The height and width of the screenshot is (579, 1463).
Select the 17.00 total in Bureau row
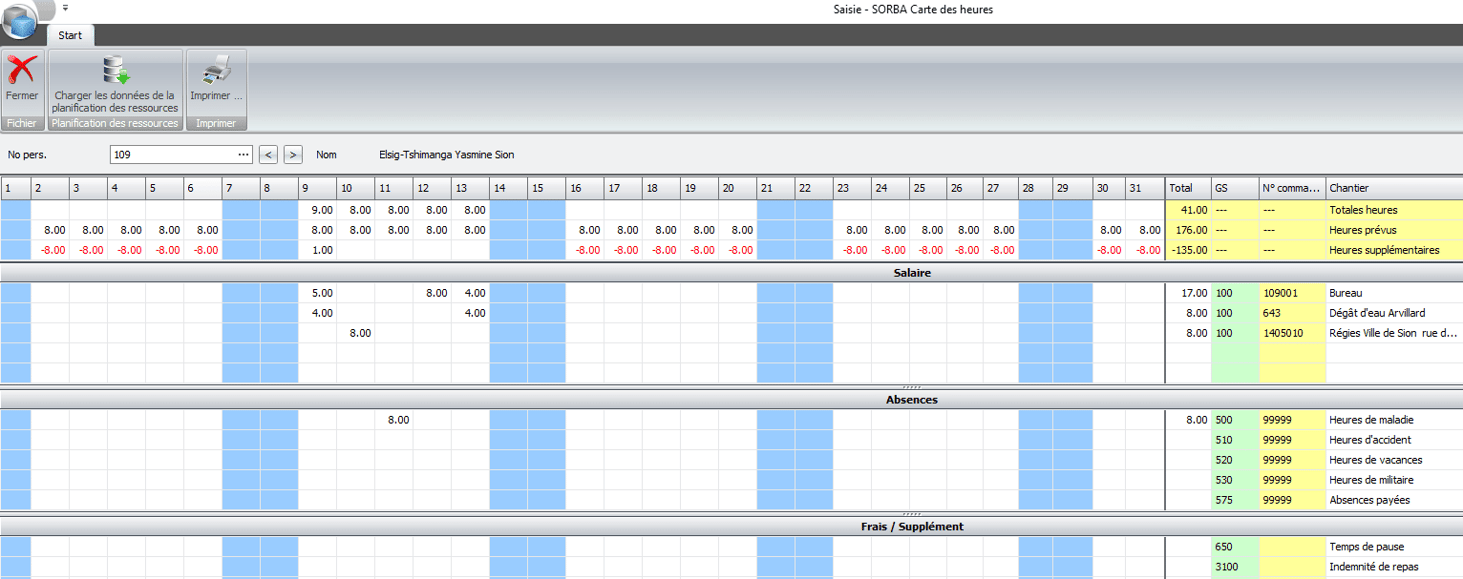(x=1188, y=293)
